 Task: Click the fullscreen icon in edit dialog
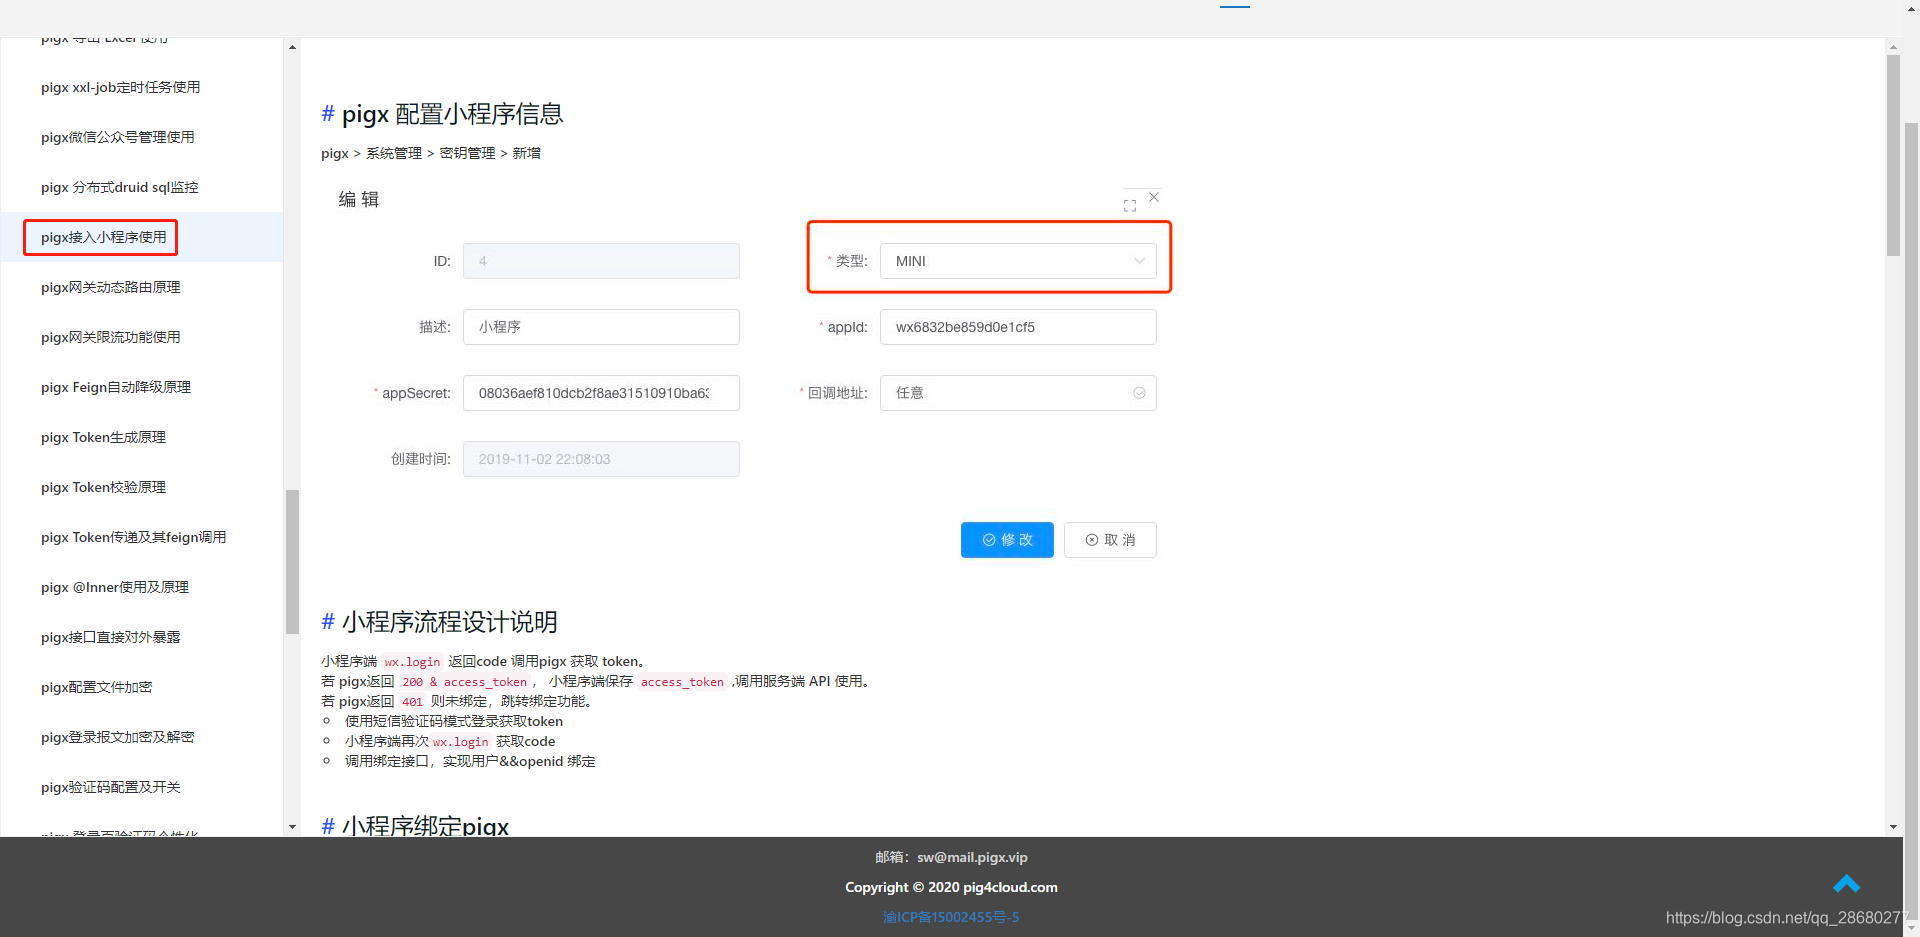point(1130,206)
